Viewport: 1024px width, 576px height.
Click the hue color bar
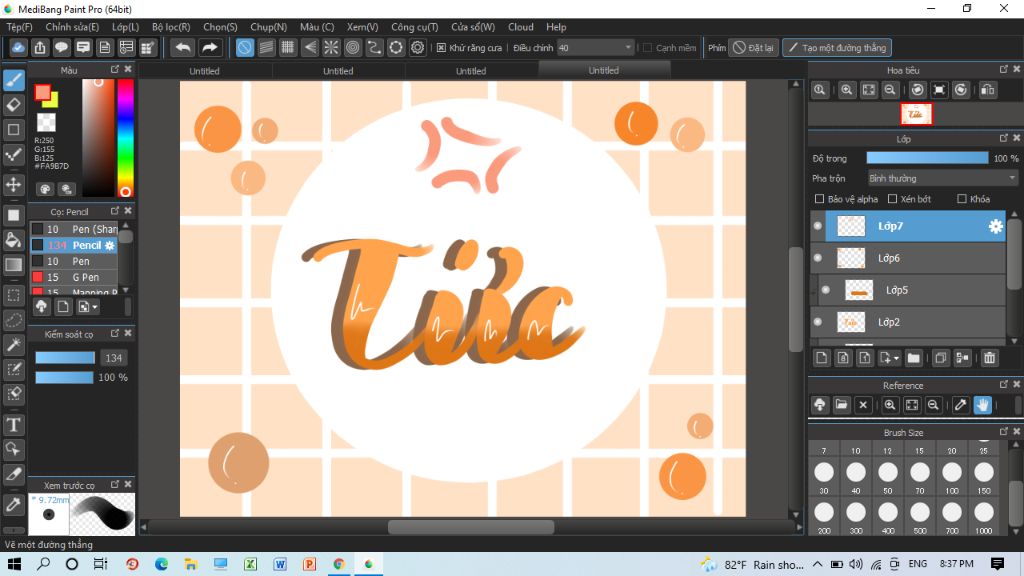[x=125, y=138]
